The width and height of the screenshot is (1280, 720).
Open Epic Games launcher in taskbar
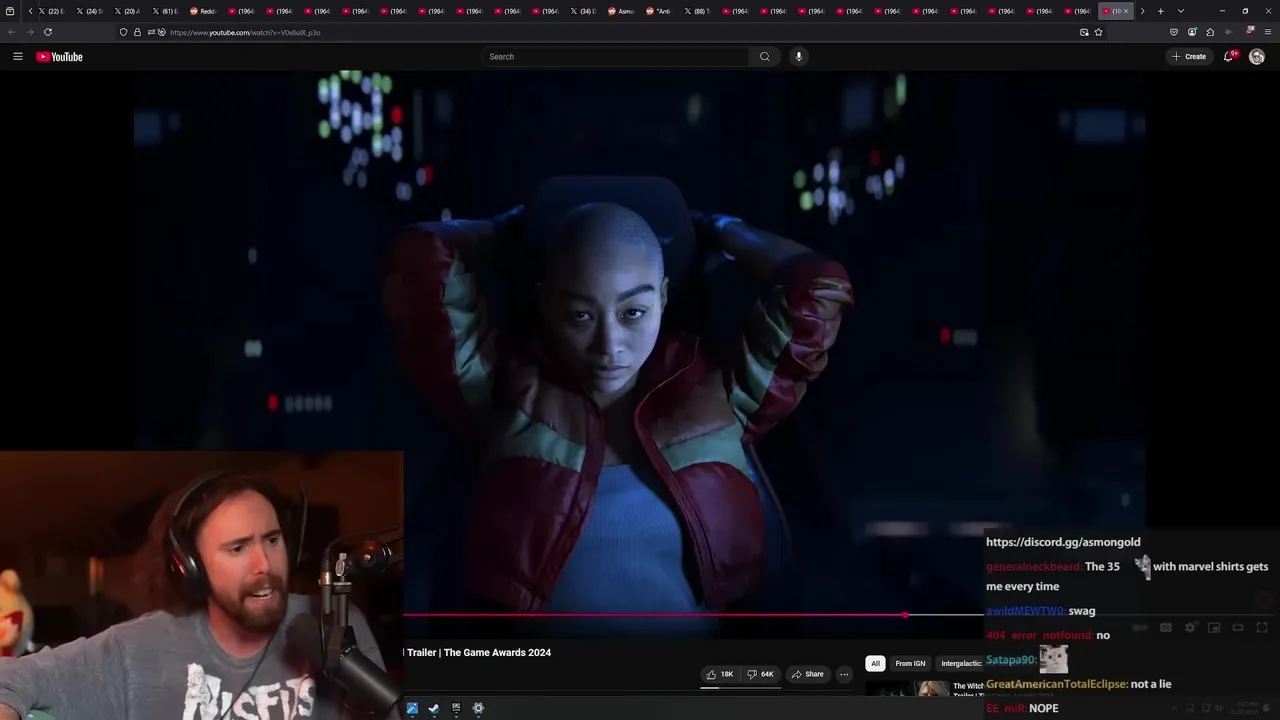[x=456, y=708]
